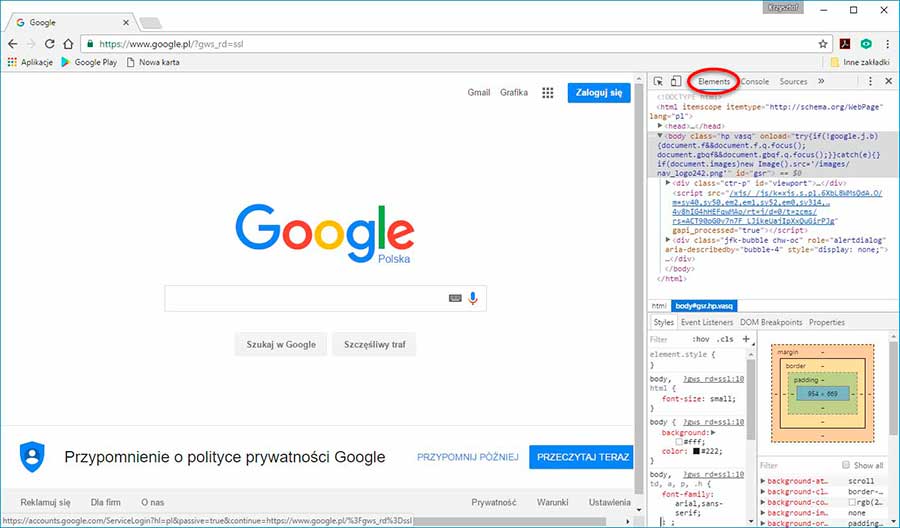Expand the background-cl… computed property

click(763, 492)
